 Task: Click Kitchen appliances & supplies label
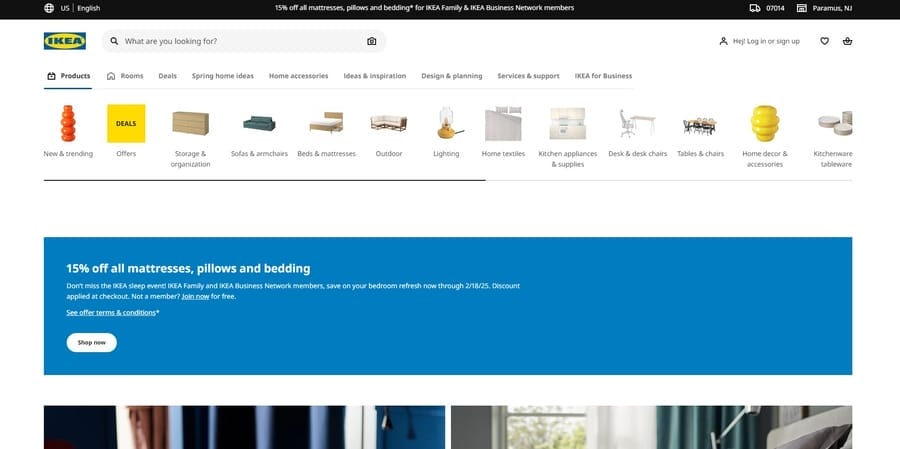(568, 159)
